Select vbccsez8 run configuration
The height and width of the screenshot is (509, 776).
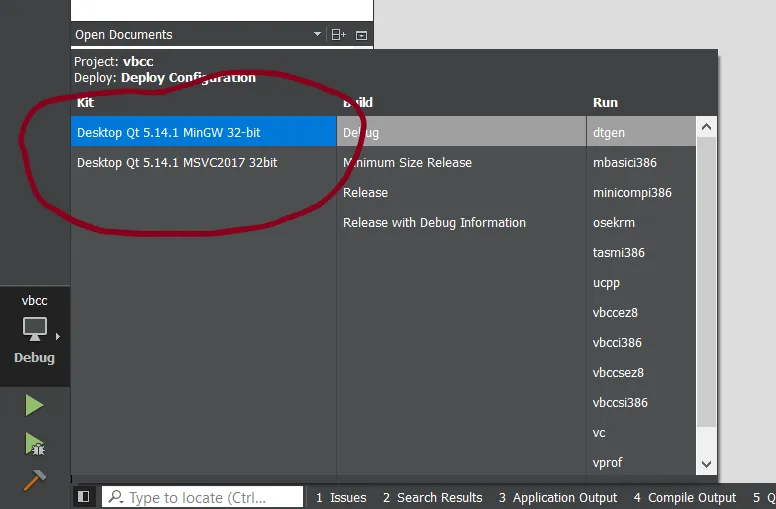pyautogui.click(x=641, y=372)
